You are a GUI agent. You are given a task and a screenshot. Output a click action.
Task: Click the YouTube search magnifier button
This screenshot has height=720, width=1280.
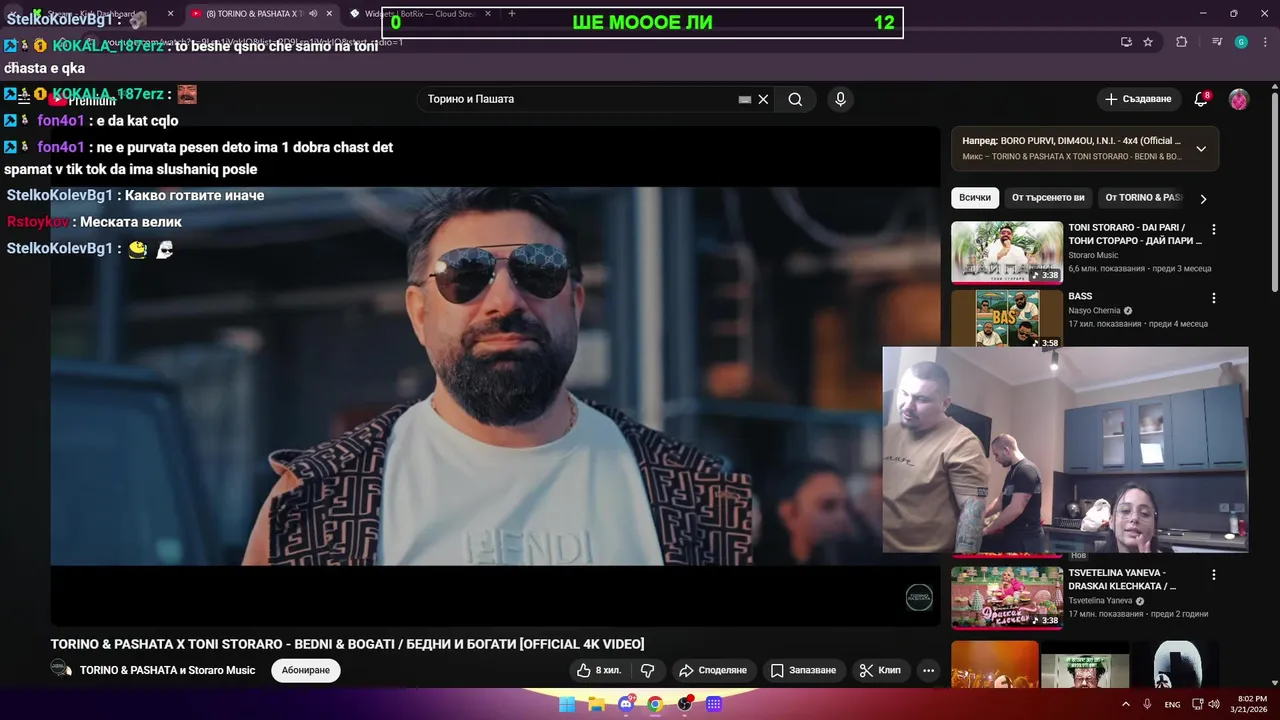[x=795, y=99]
